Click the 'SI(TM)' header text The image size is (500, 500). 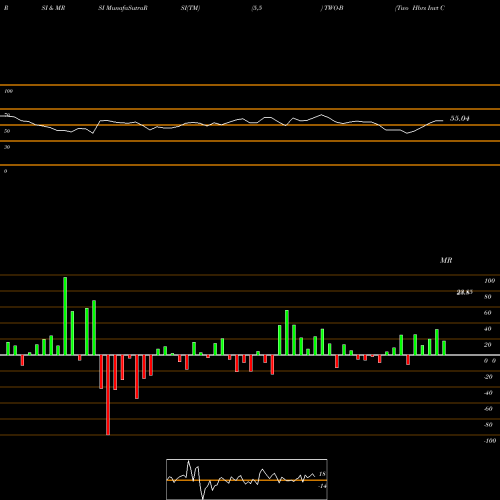click(x=190, y=8)
